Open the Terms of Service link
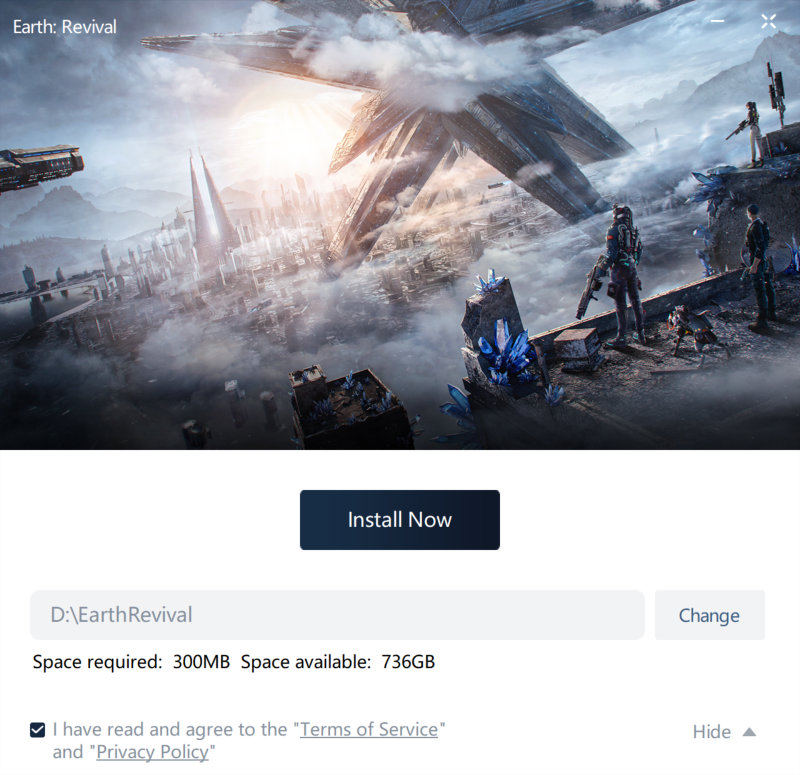This screenshot has height=775, width=800. click(369, 729)
